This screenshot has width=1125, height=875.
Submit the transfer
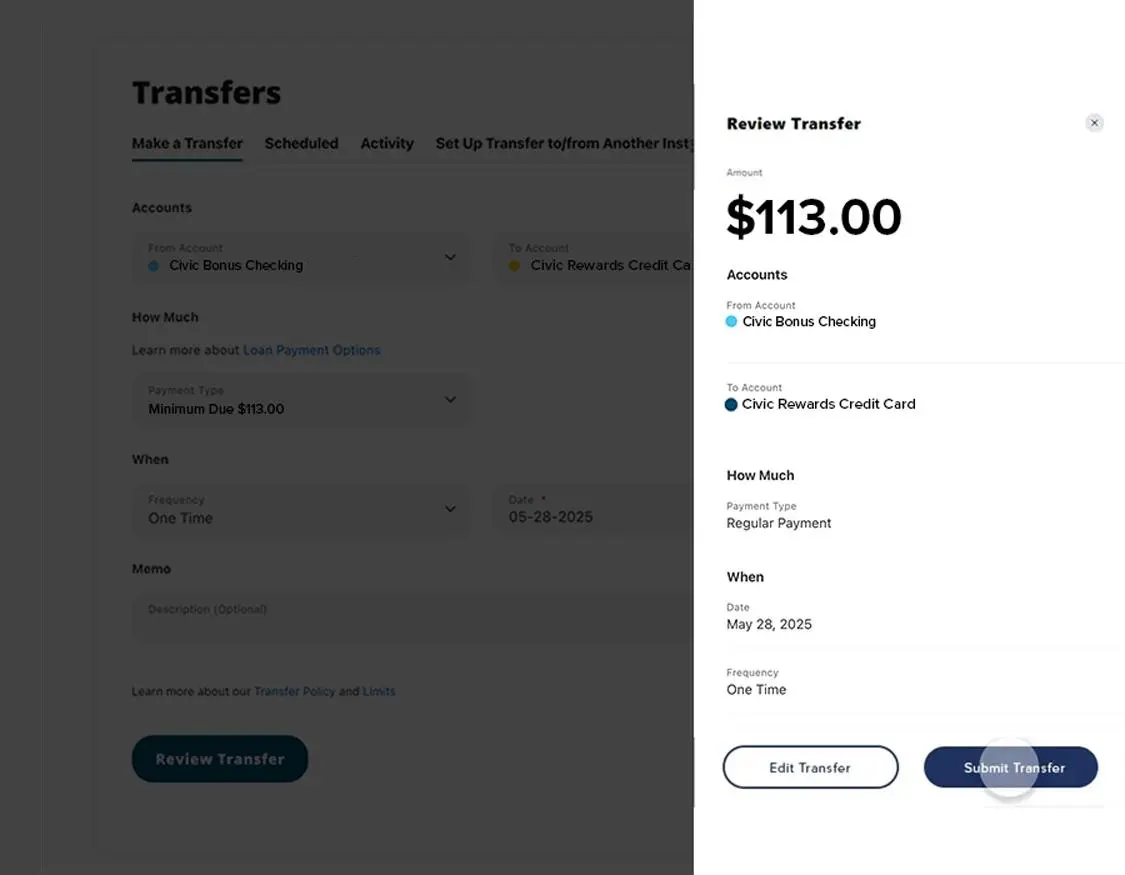point(1010,767)
